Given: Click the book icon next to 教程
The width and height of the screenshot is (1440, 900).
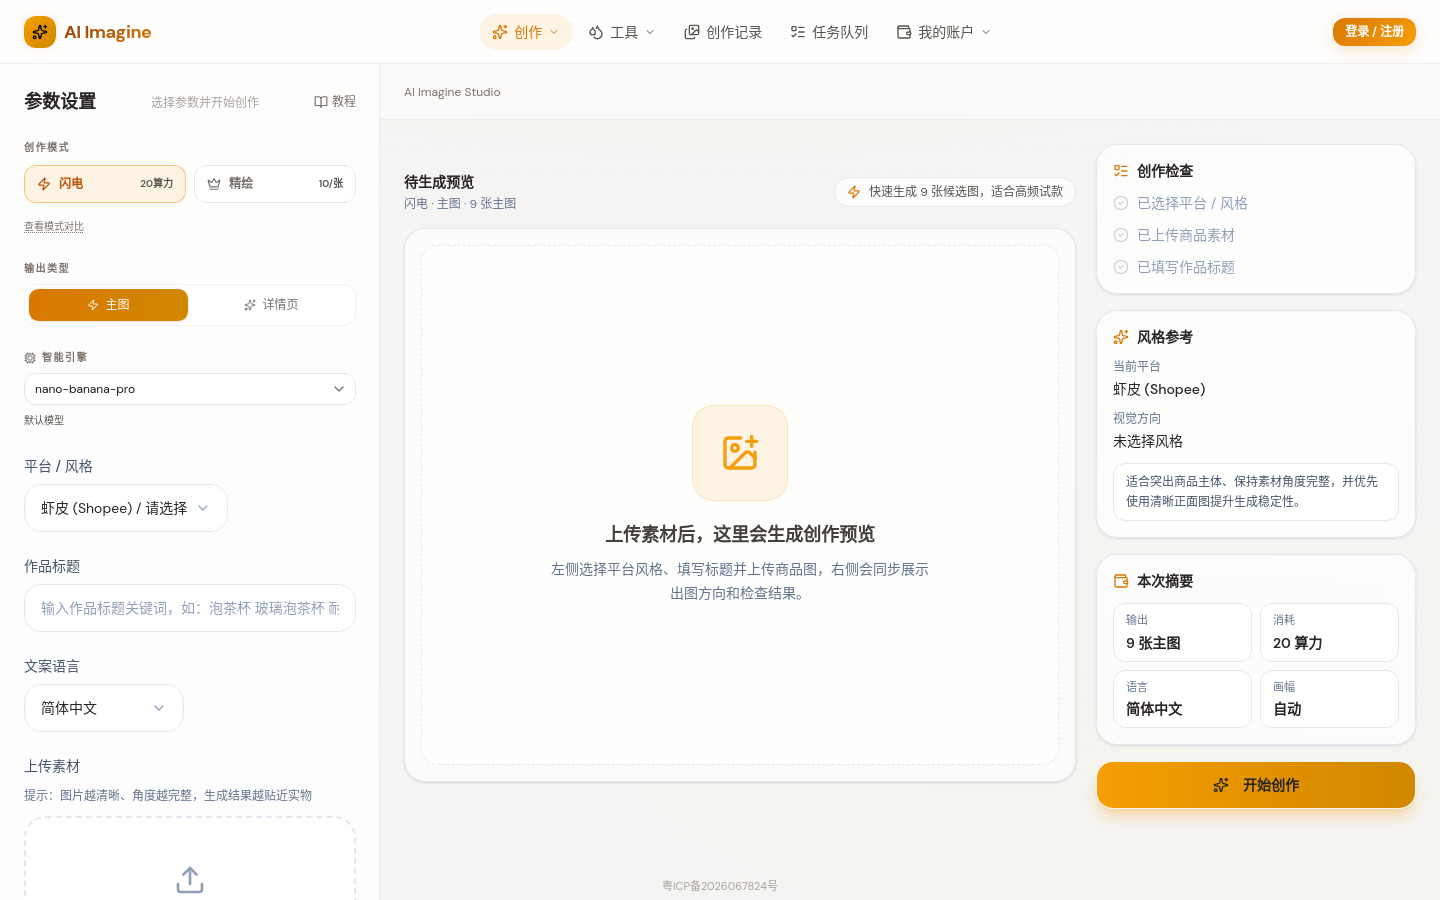Looking at the screenshot, I should [x=321, y=102].
